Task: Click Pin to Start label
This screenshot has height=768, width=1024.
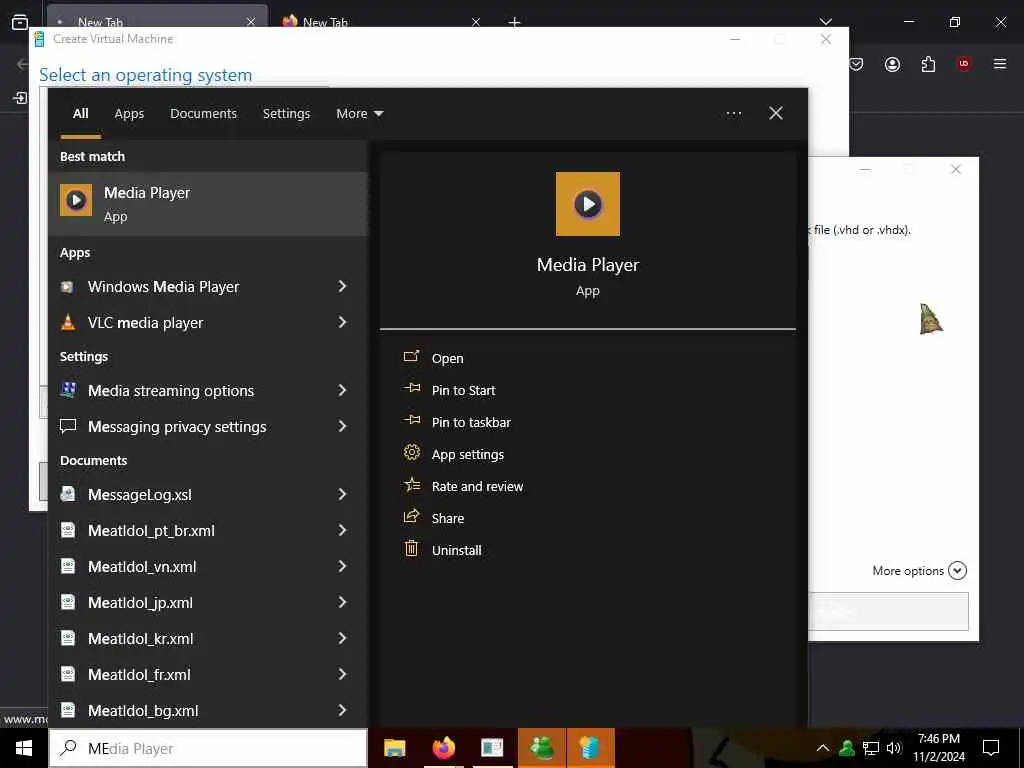Action: [x=464, y=391]
